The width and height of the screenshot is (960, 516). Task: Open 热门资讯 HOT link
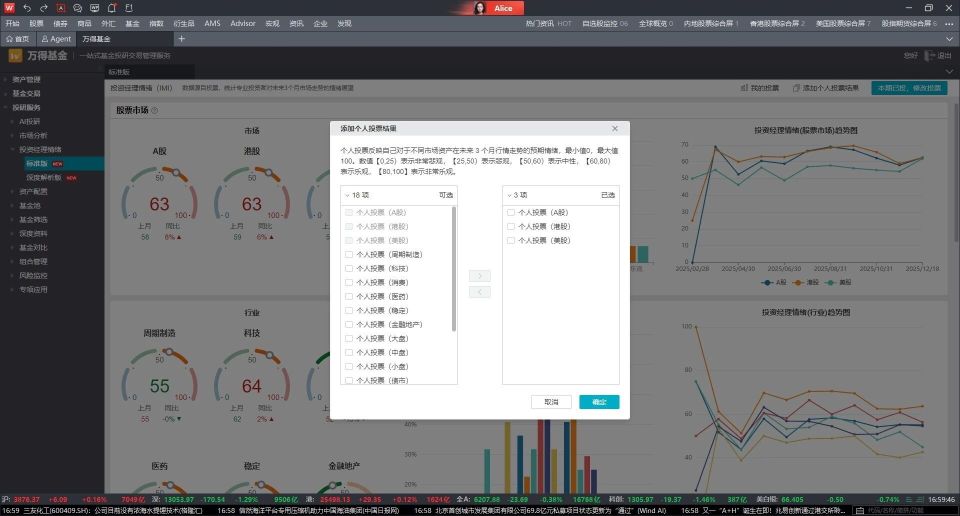[x=549, y=23]
